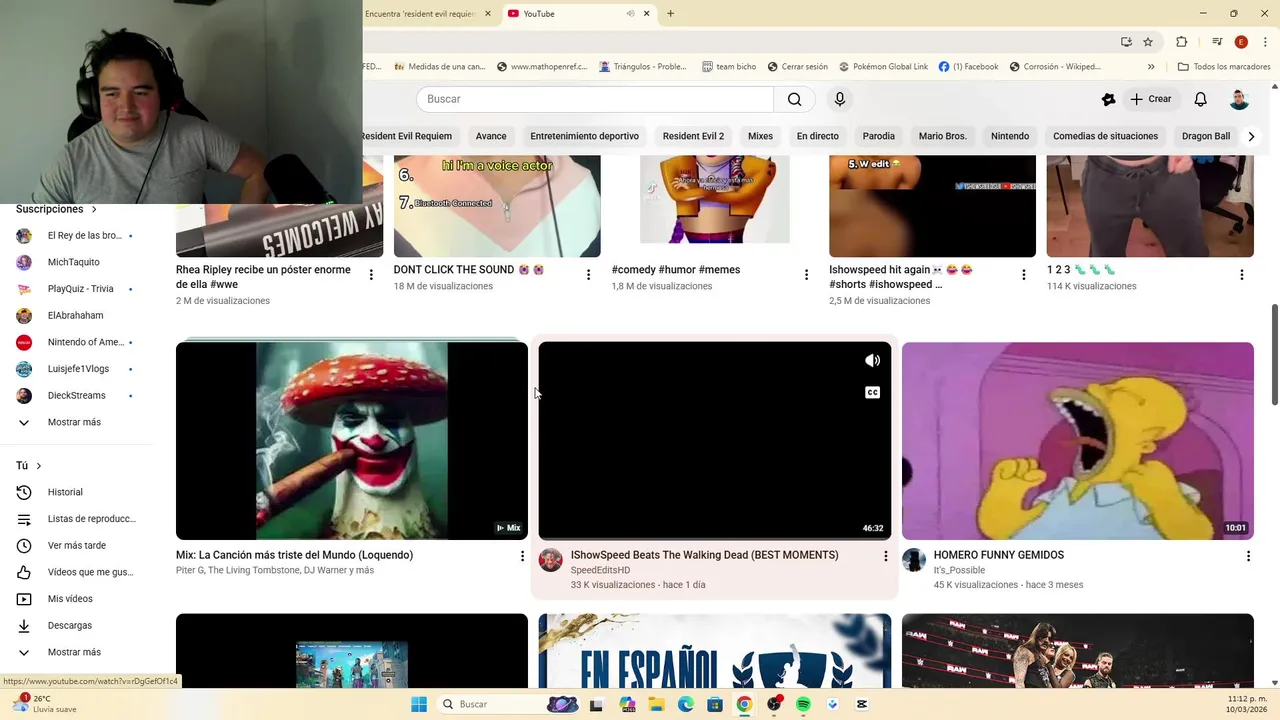Open the mushroom clown mix thumbnail
1280x720 pixels.
click(352, 441)
